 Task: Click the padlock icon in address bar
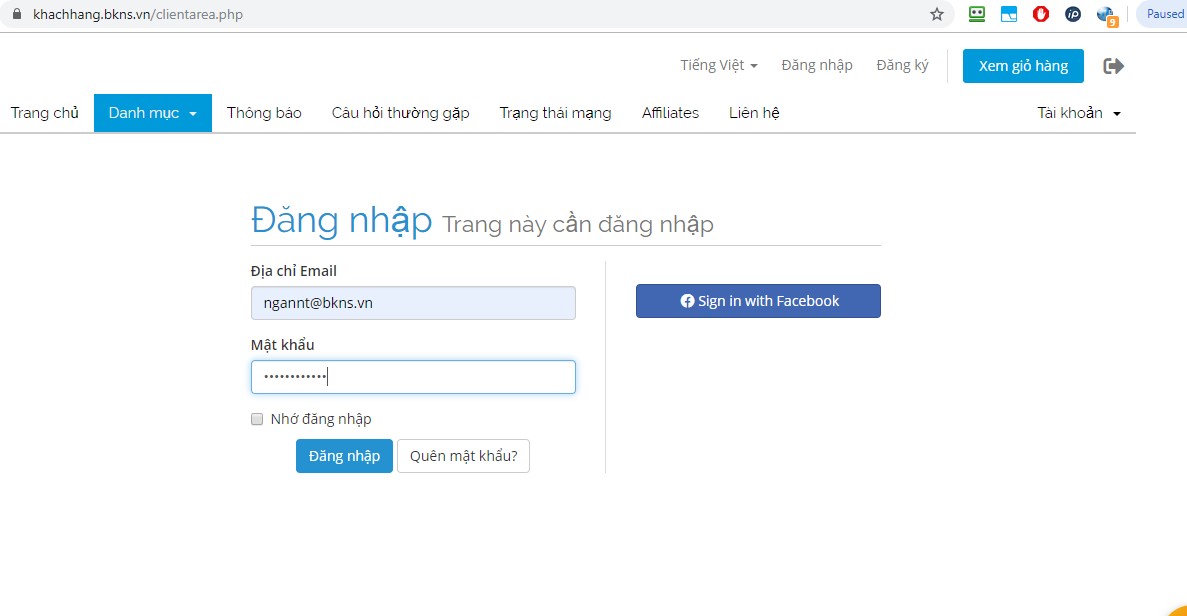click(15, 15)
